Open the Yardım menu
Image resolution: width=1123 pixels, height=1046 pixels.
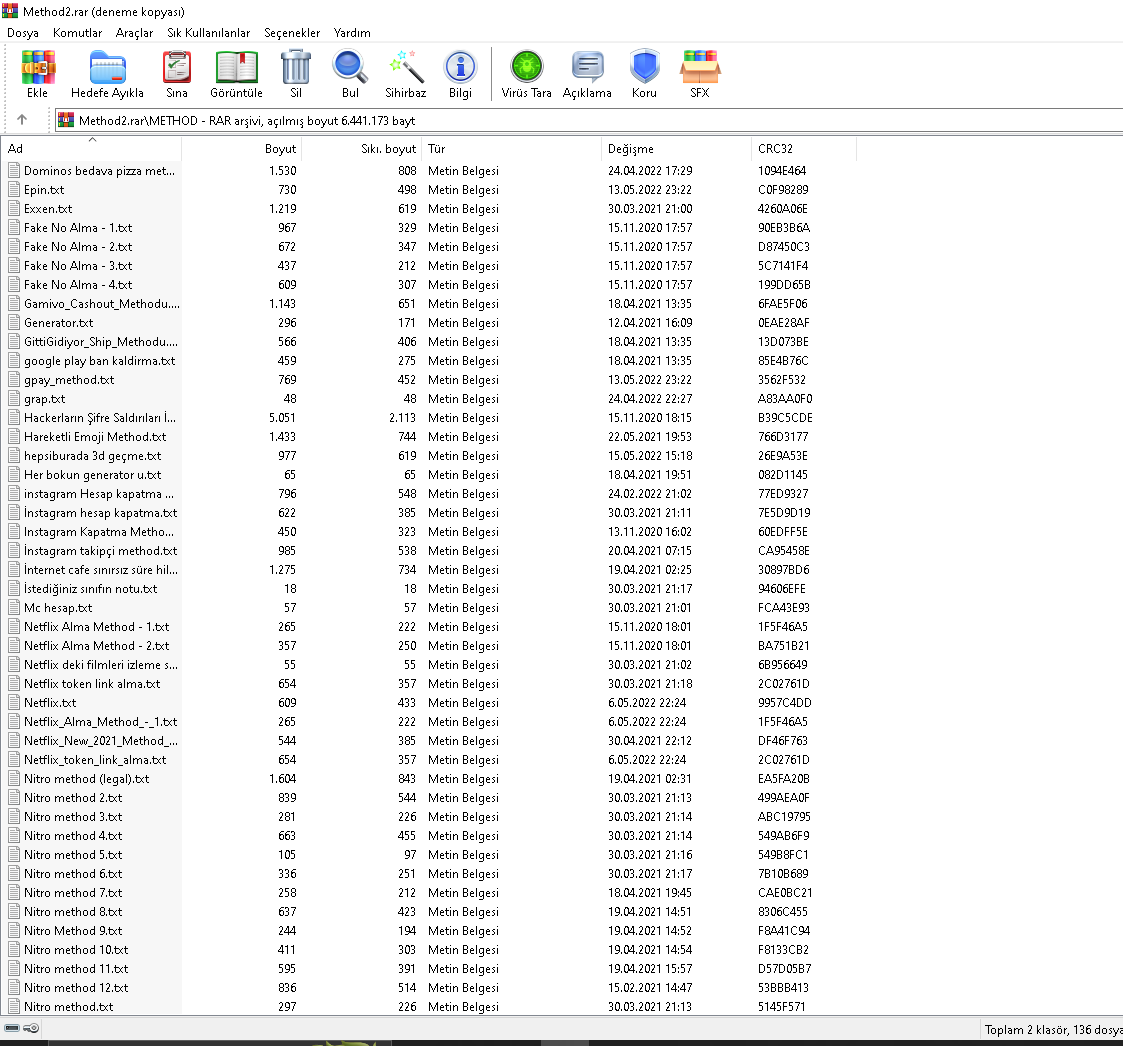coord(352,33)
